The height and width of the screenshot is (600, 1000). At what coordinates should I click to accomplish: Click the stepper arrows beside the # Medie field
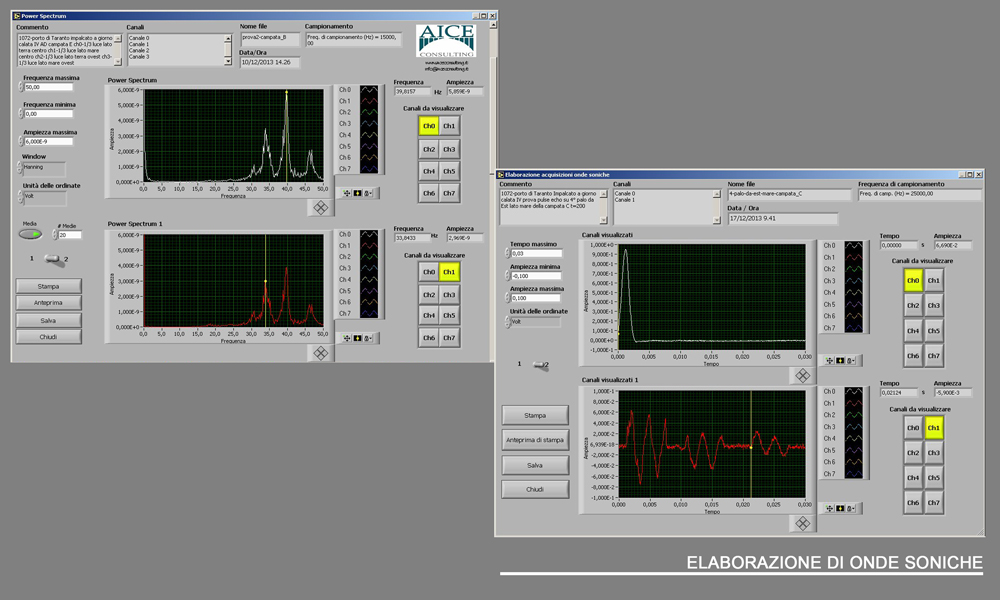pyautogui.click(x=54, y=235)
